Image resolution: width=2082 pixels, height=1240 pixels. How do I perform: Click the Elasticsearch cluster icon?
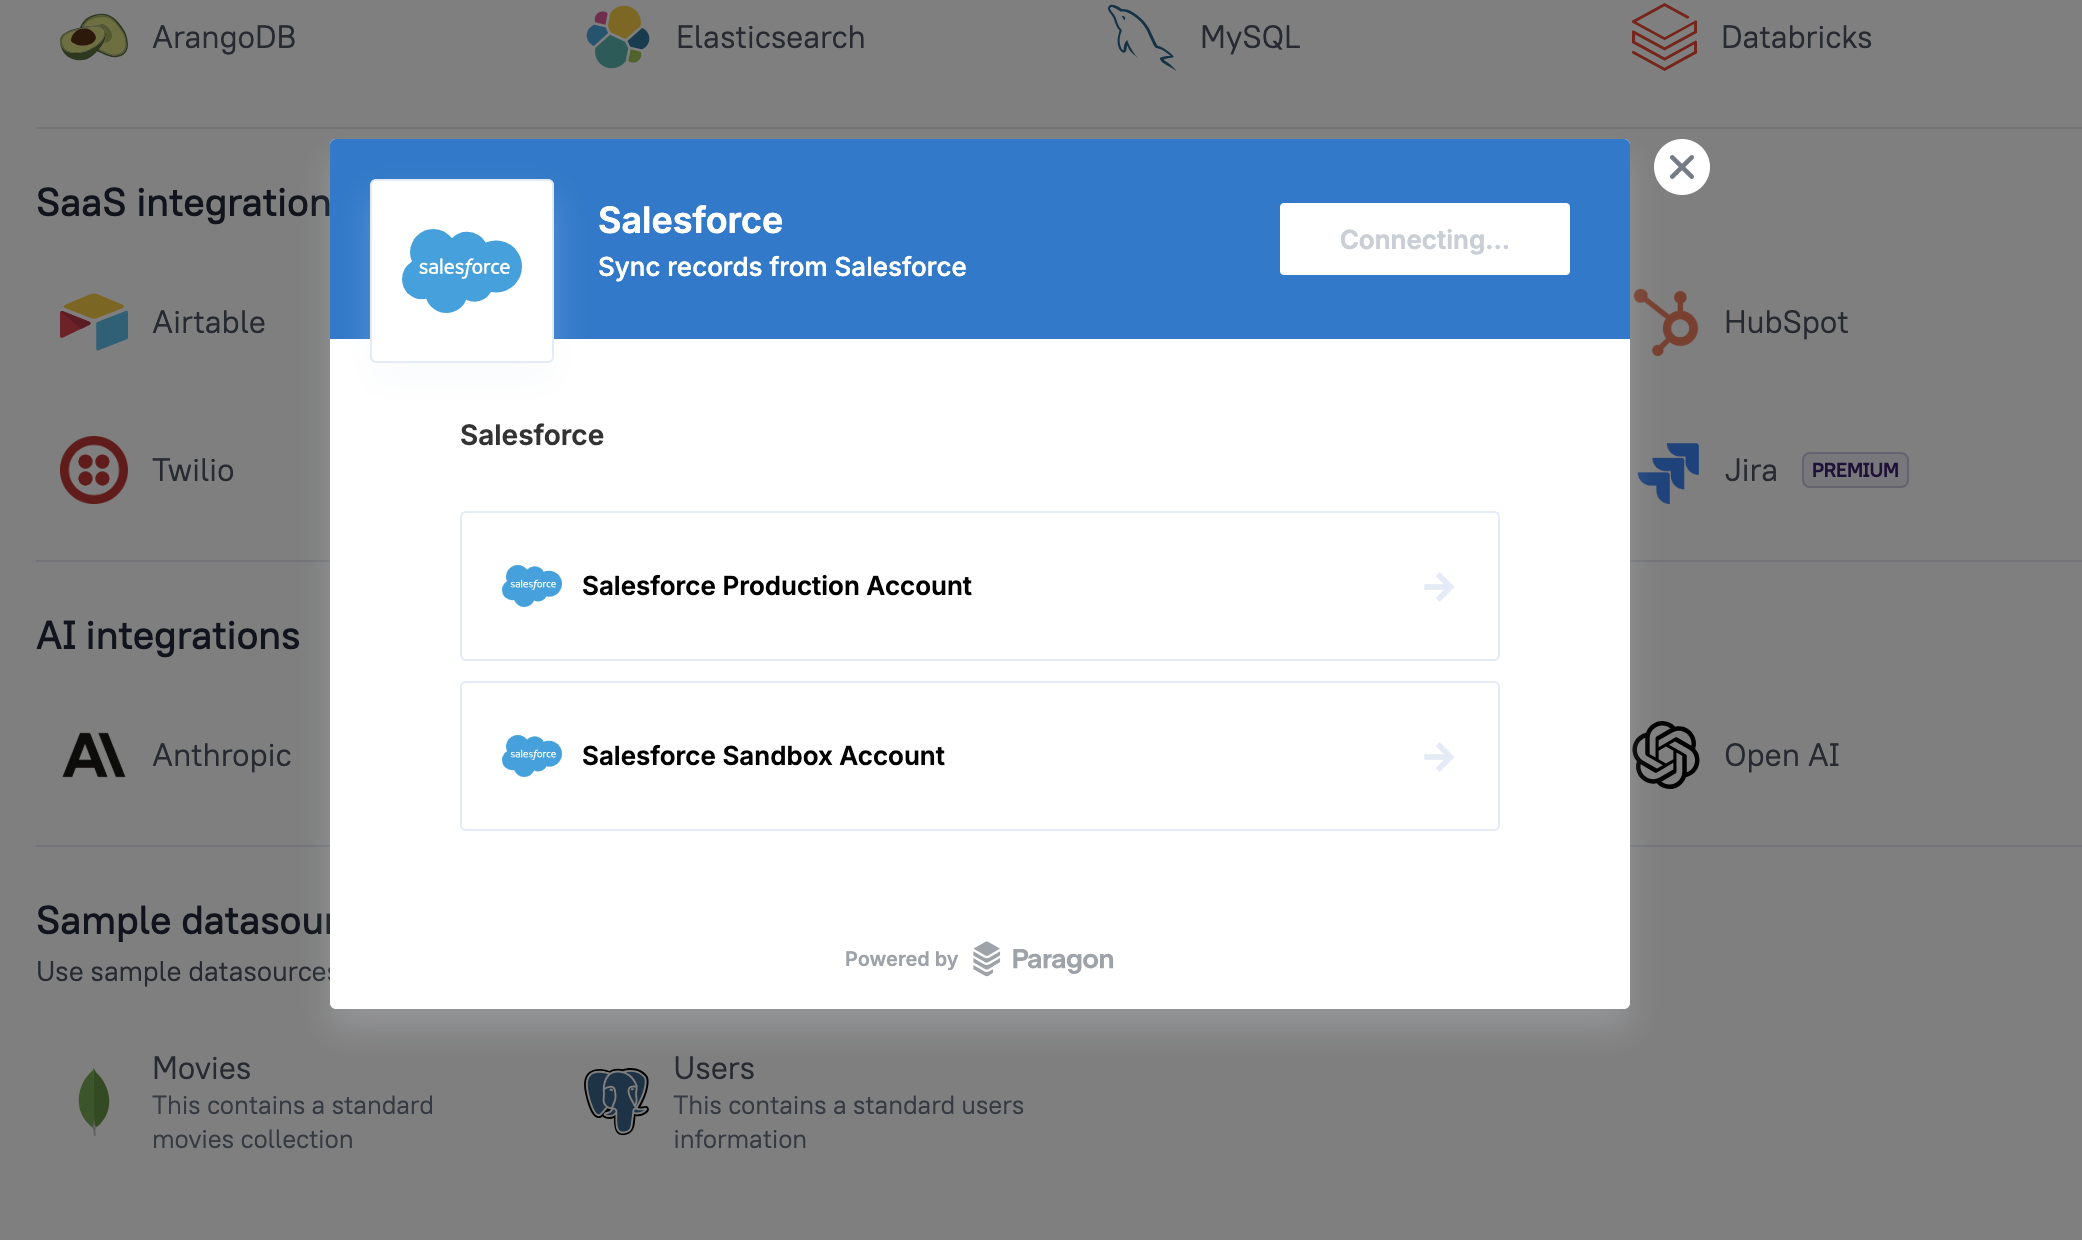[x=617, y=37]
